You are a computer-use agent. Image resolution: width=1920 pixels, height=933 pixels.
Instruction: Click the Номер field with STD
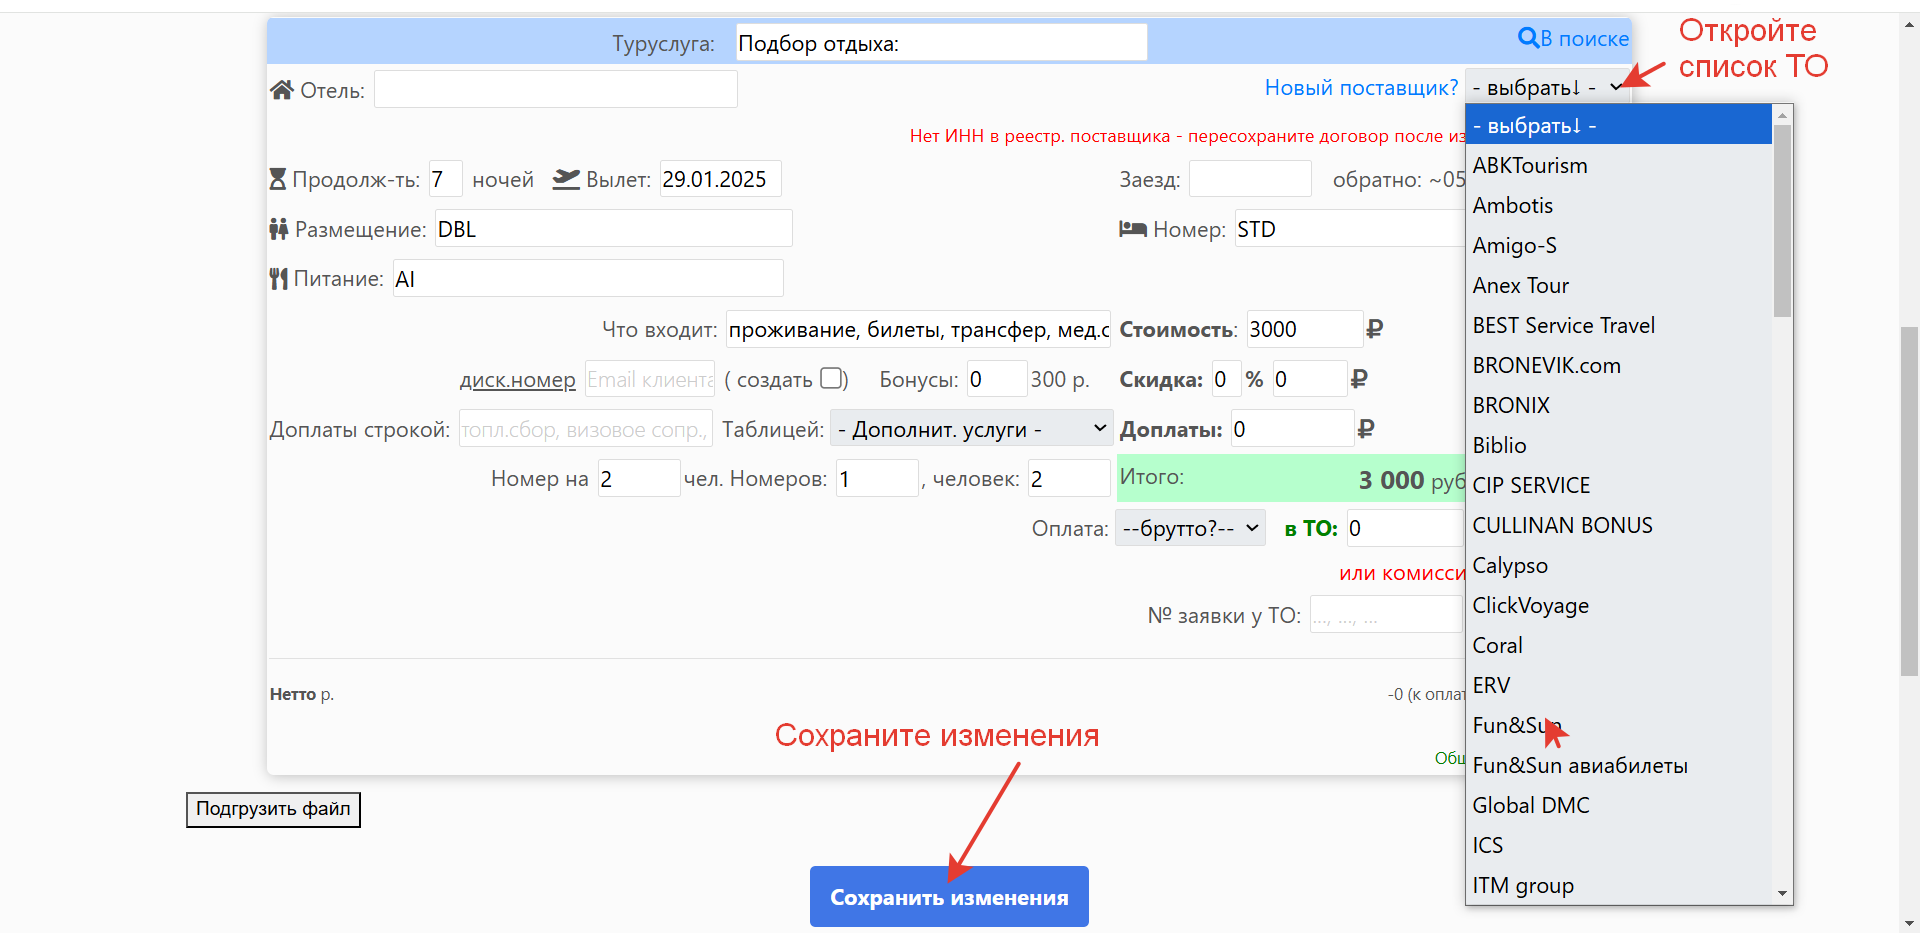pyautogui.click(x=1349, y=229)
